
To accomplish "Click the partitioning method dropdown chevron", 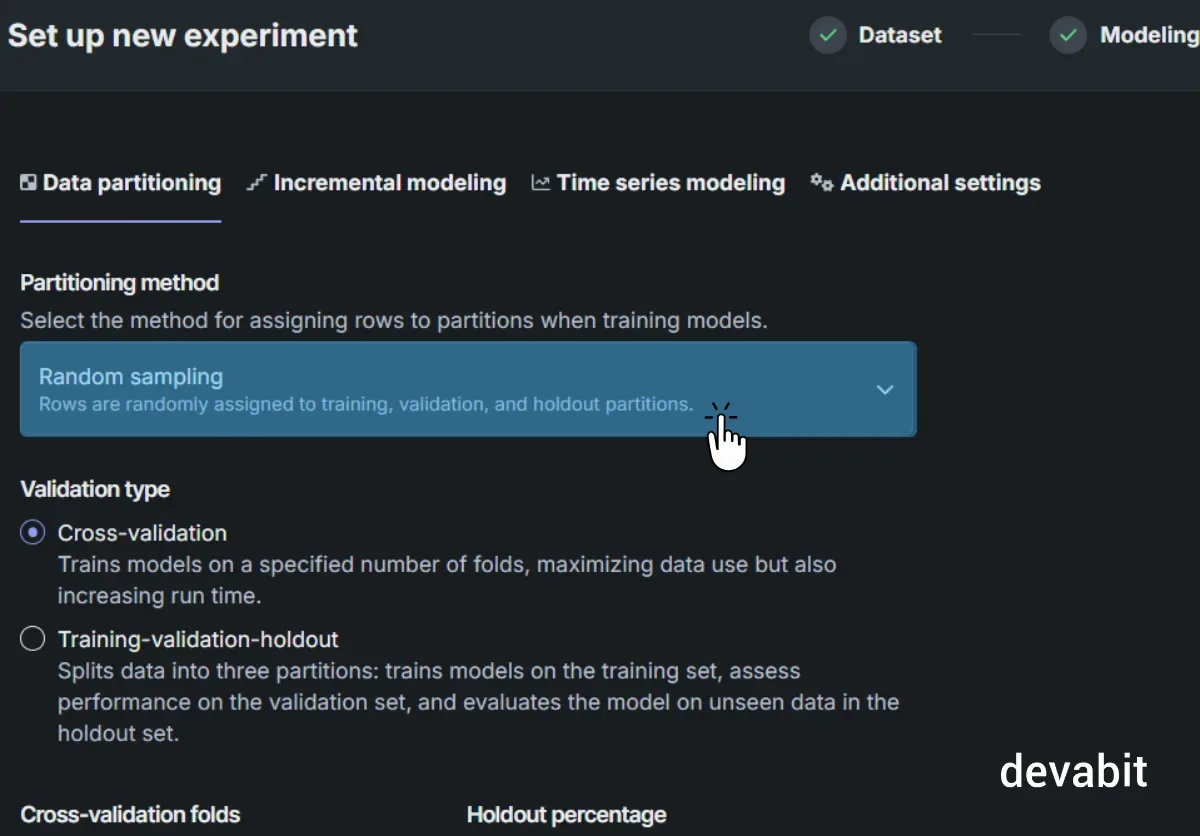I will point(885,390).
